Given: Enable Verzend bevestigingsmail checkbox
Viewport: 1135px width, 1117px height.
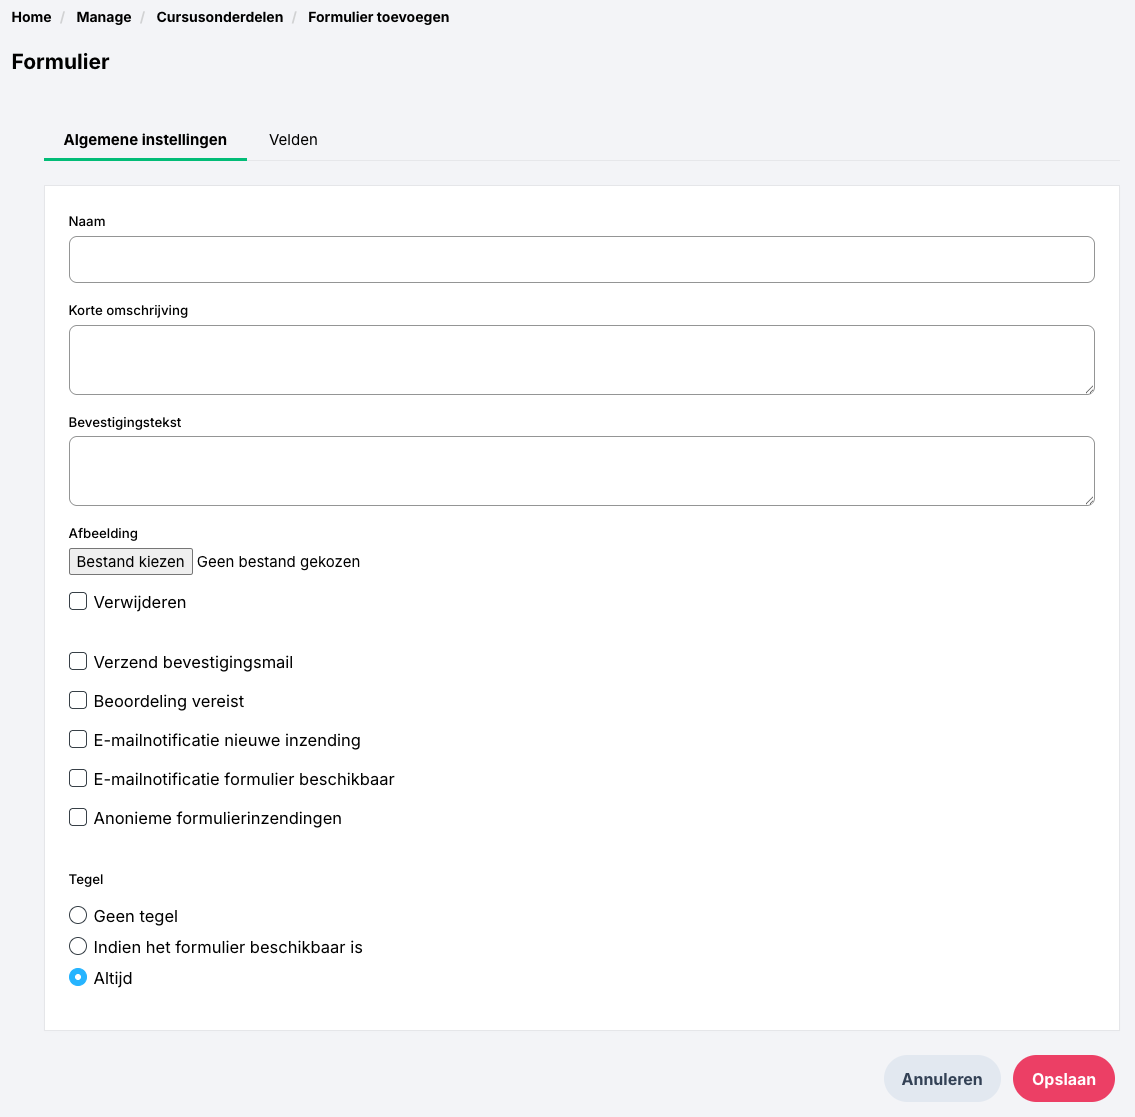Looking at the screenshot, I should point(78,662).
